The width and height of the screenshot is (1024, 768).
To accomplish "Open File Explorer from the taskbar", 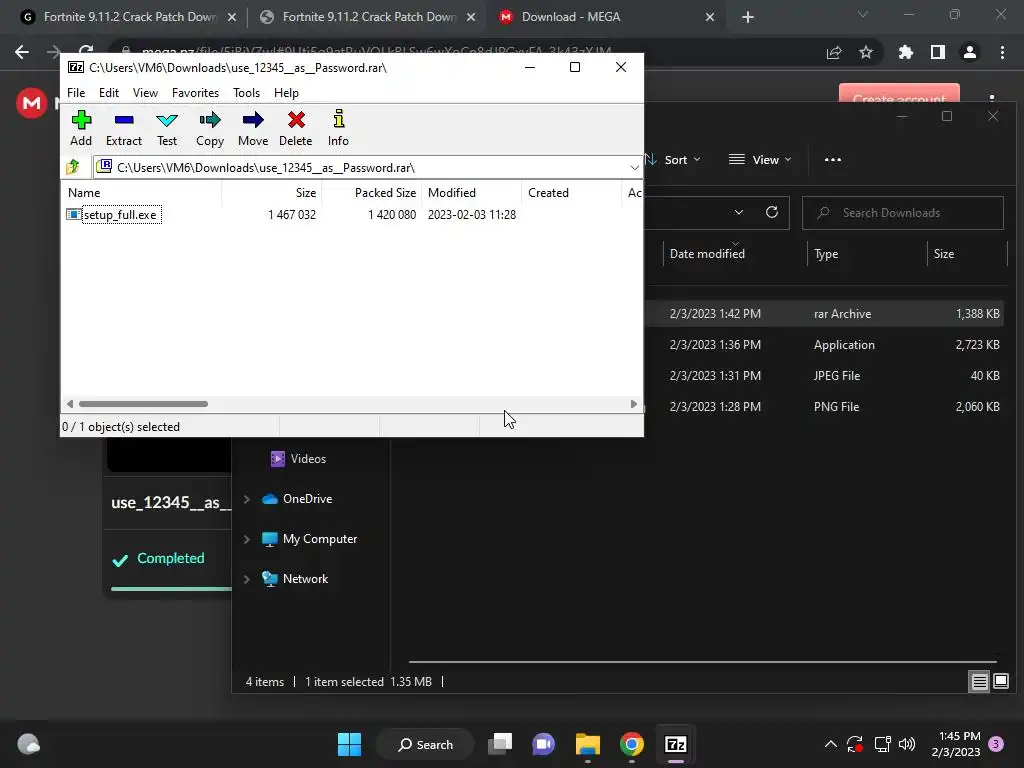I will (587, 744).
